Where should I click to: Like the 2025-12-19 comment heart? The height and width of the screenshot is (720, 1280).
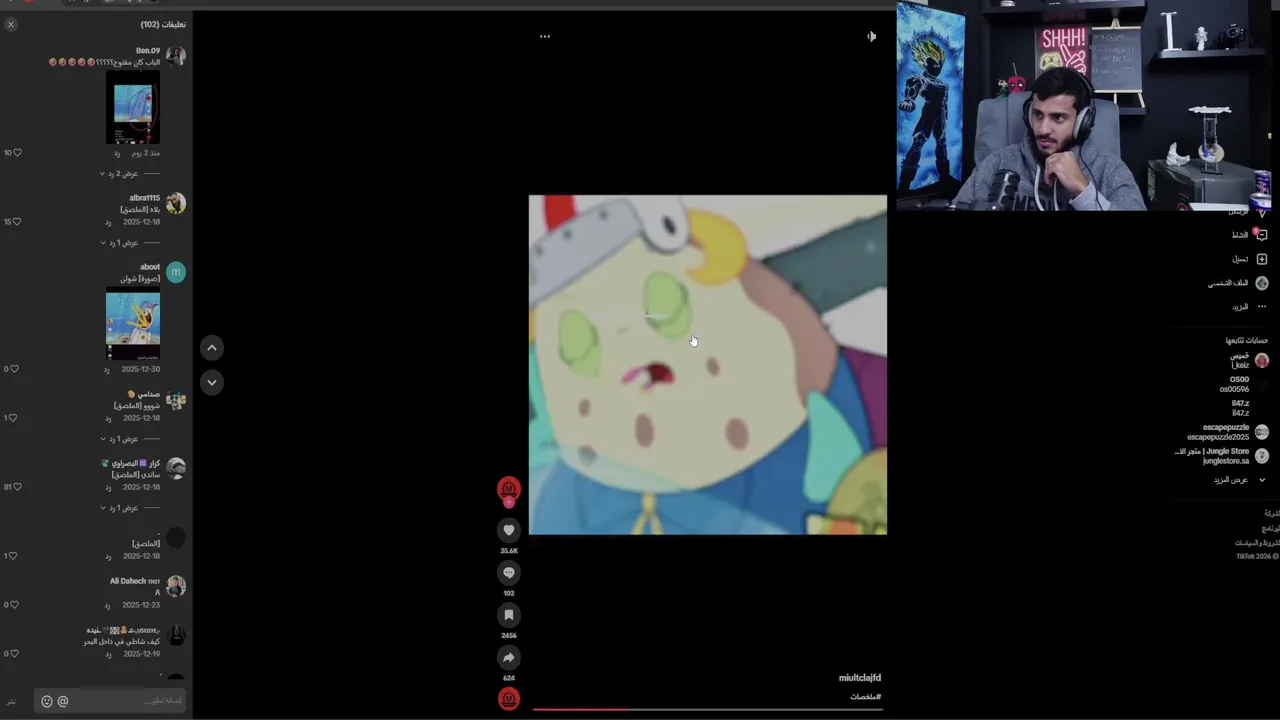pyautogui.click(x=13, y=654)
